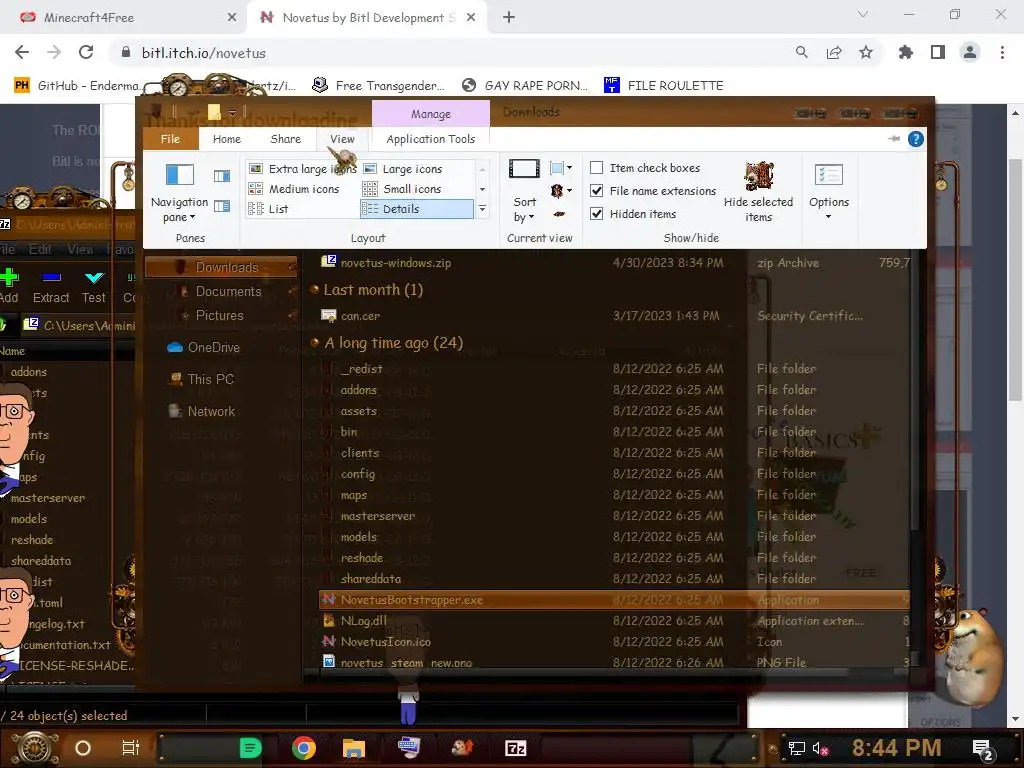This screenshot has height=768, width=1024.
Task: Click the Navigation pane icon
Action: 180,175
